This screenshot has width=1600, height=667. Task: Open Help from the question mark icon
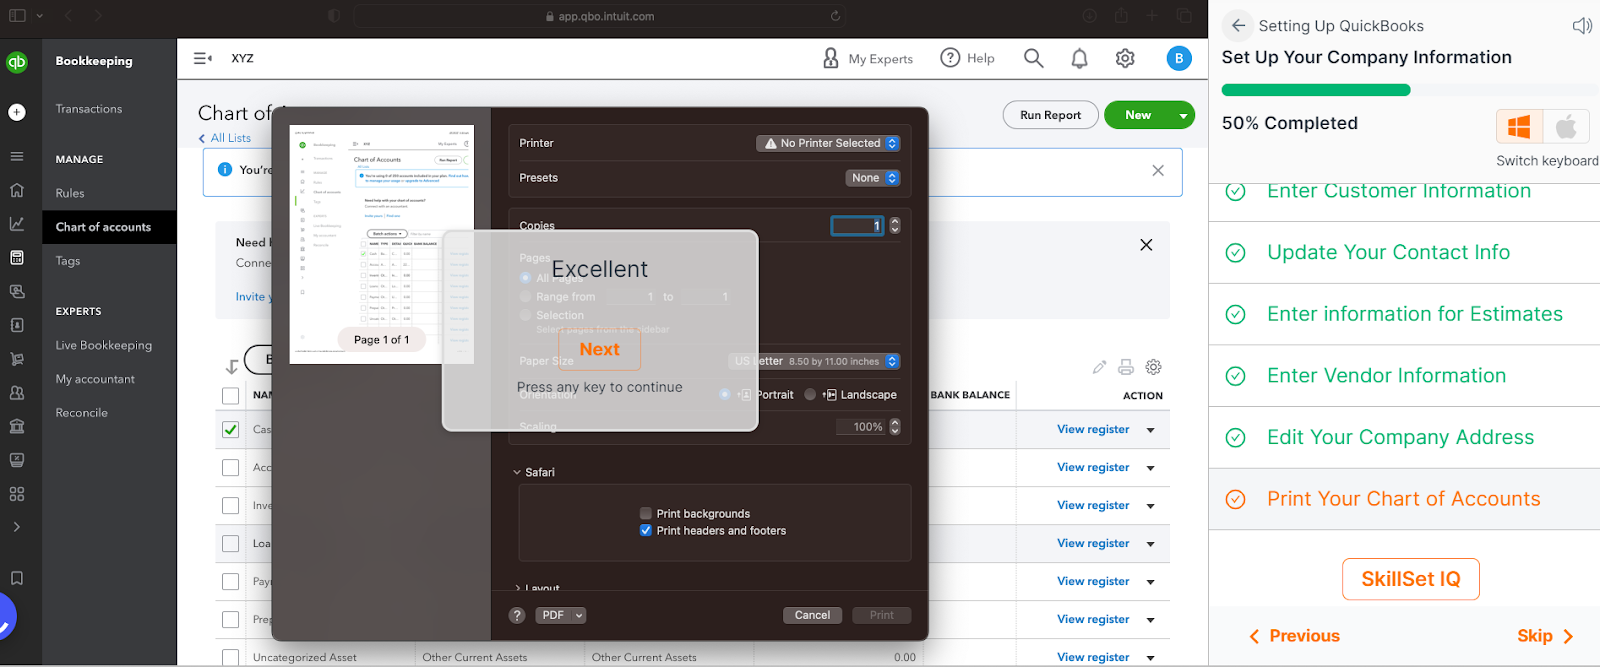[x=950, y=58]
